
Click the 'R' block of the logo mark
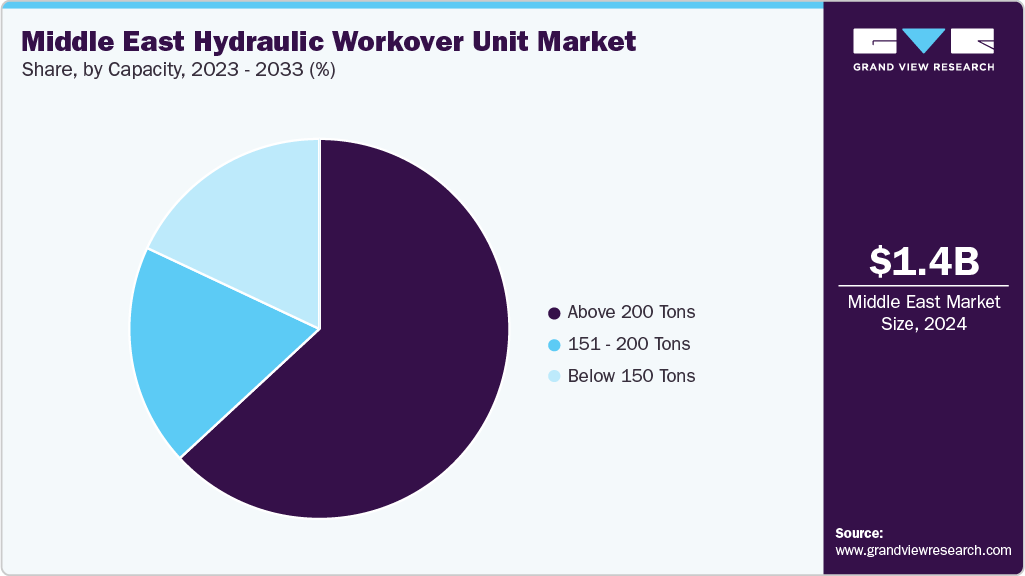972,42
